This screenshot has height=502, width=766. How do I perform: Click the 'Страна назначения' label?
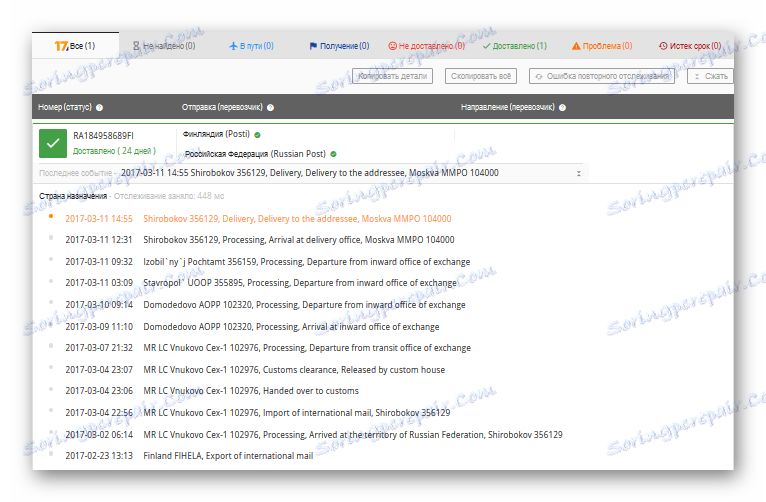73,196
